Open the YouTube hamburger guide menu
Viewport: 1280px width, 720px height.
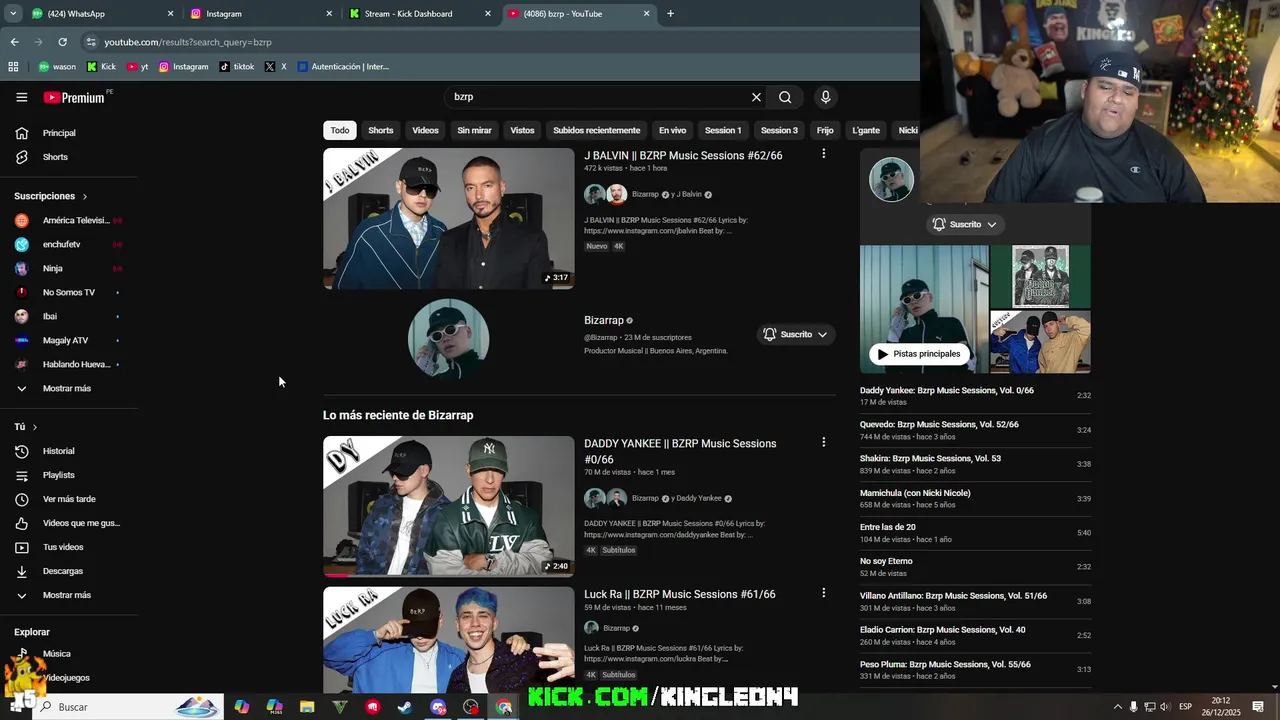(21, 97)
